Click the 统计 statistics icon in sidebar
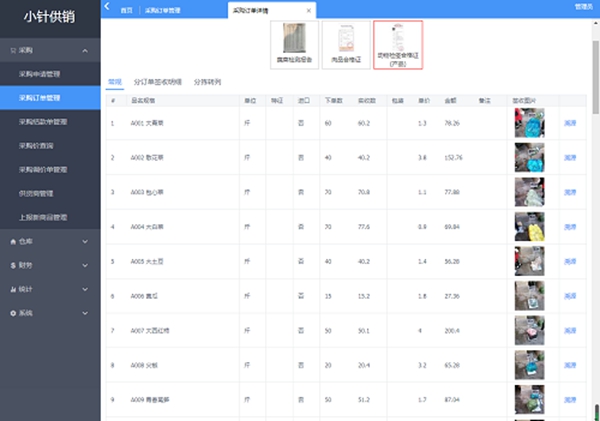Viewport: 600px width, 421px height. click(x=12, y=289)
